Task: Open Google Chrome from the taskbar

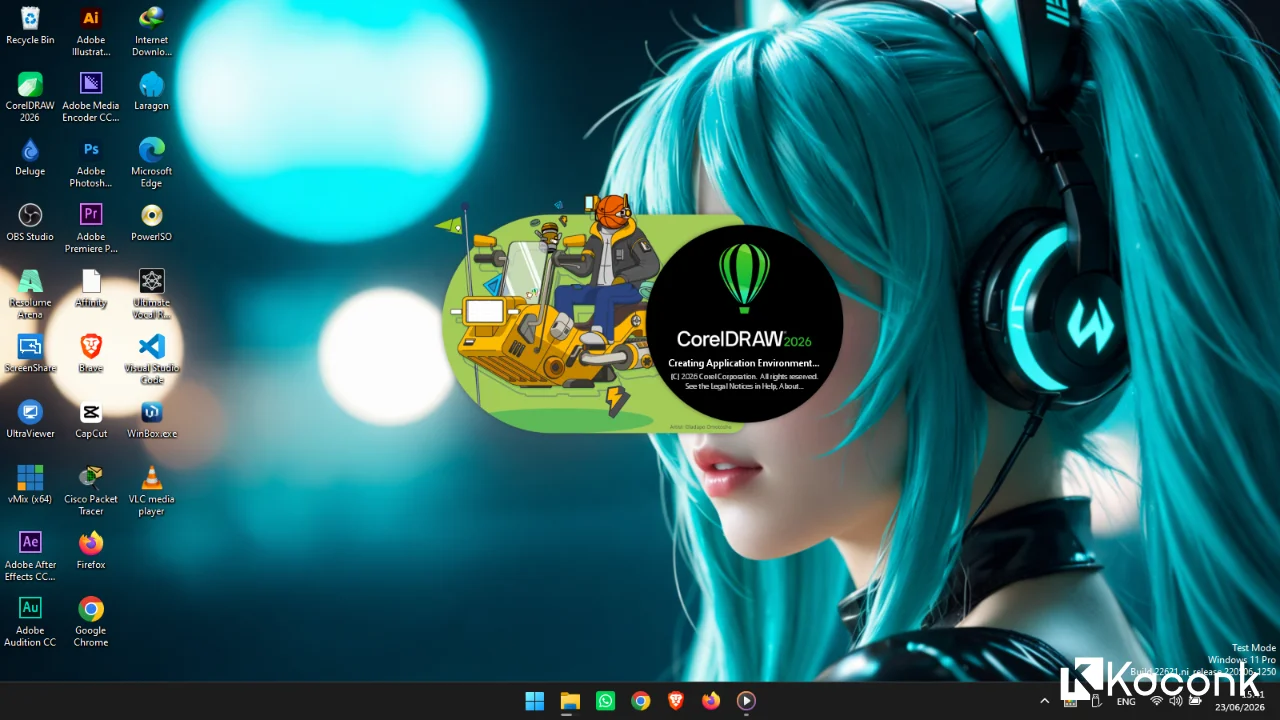Action: click(x=641, y=701)
